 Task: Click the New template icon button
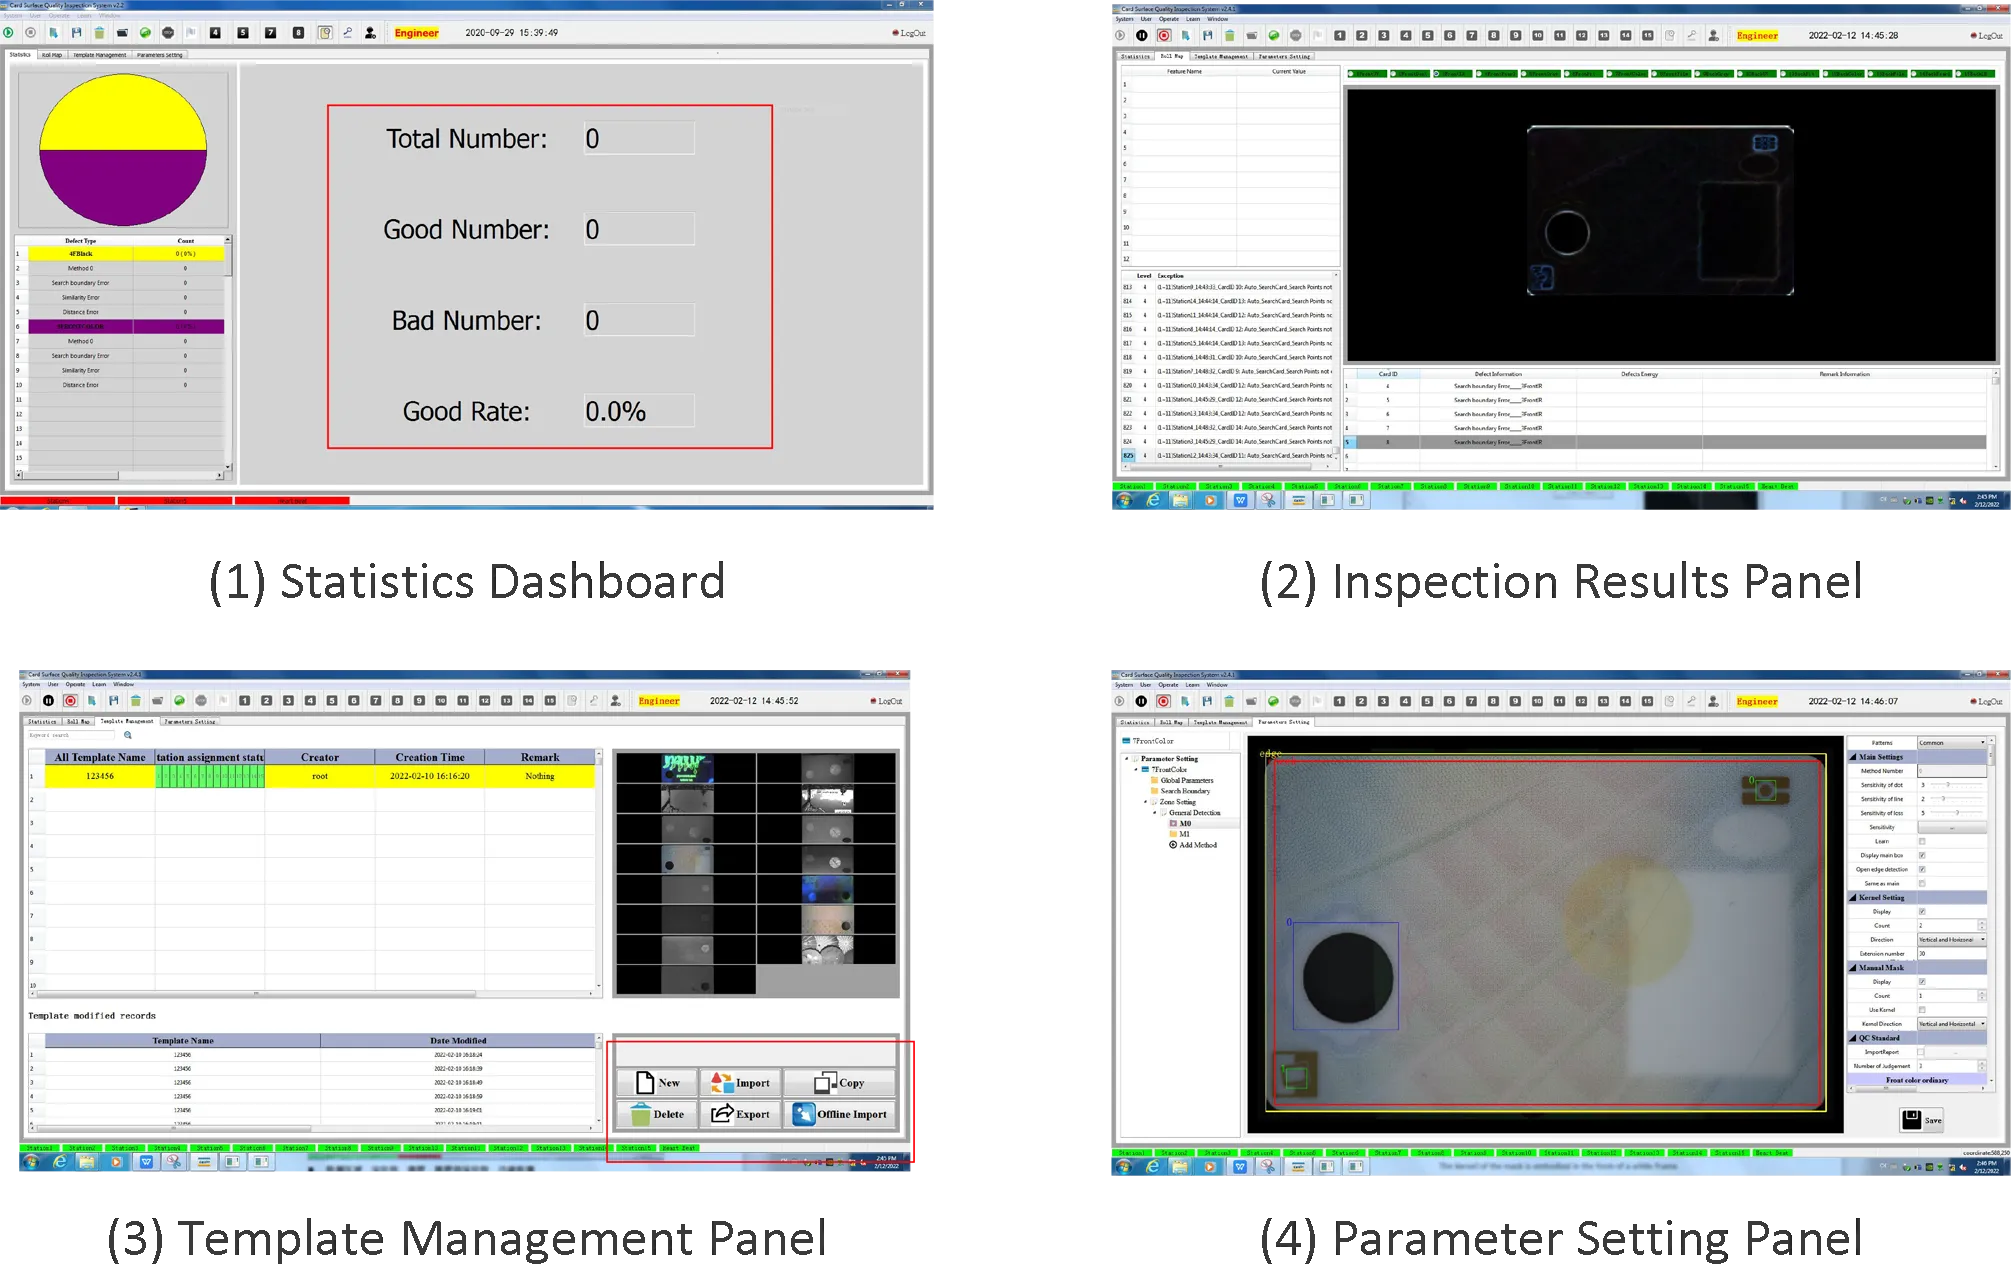coord(657,1083)
